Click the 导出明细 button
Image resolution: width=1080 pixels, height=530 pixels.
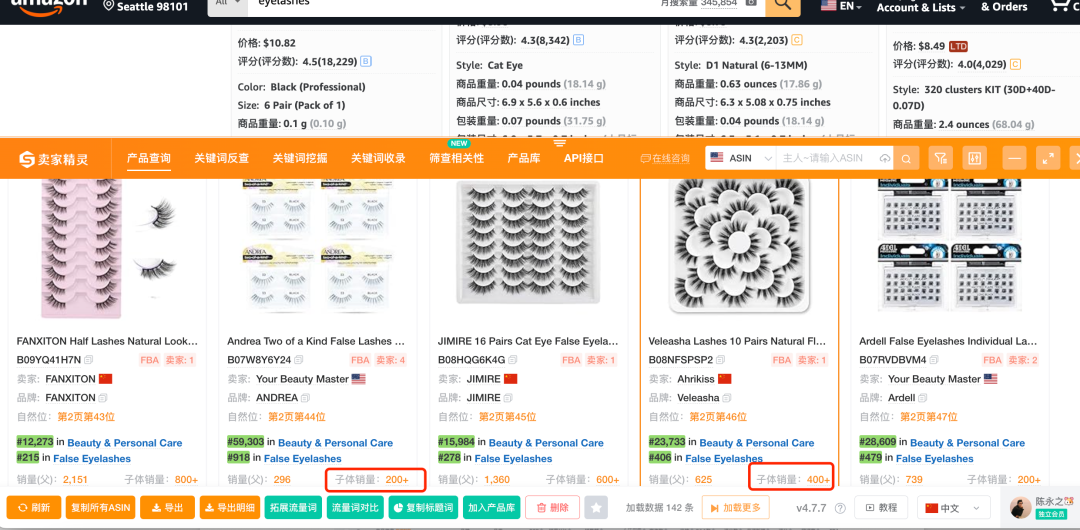coord(230,508)
